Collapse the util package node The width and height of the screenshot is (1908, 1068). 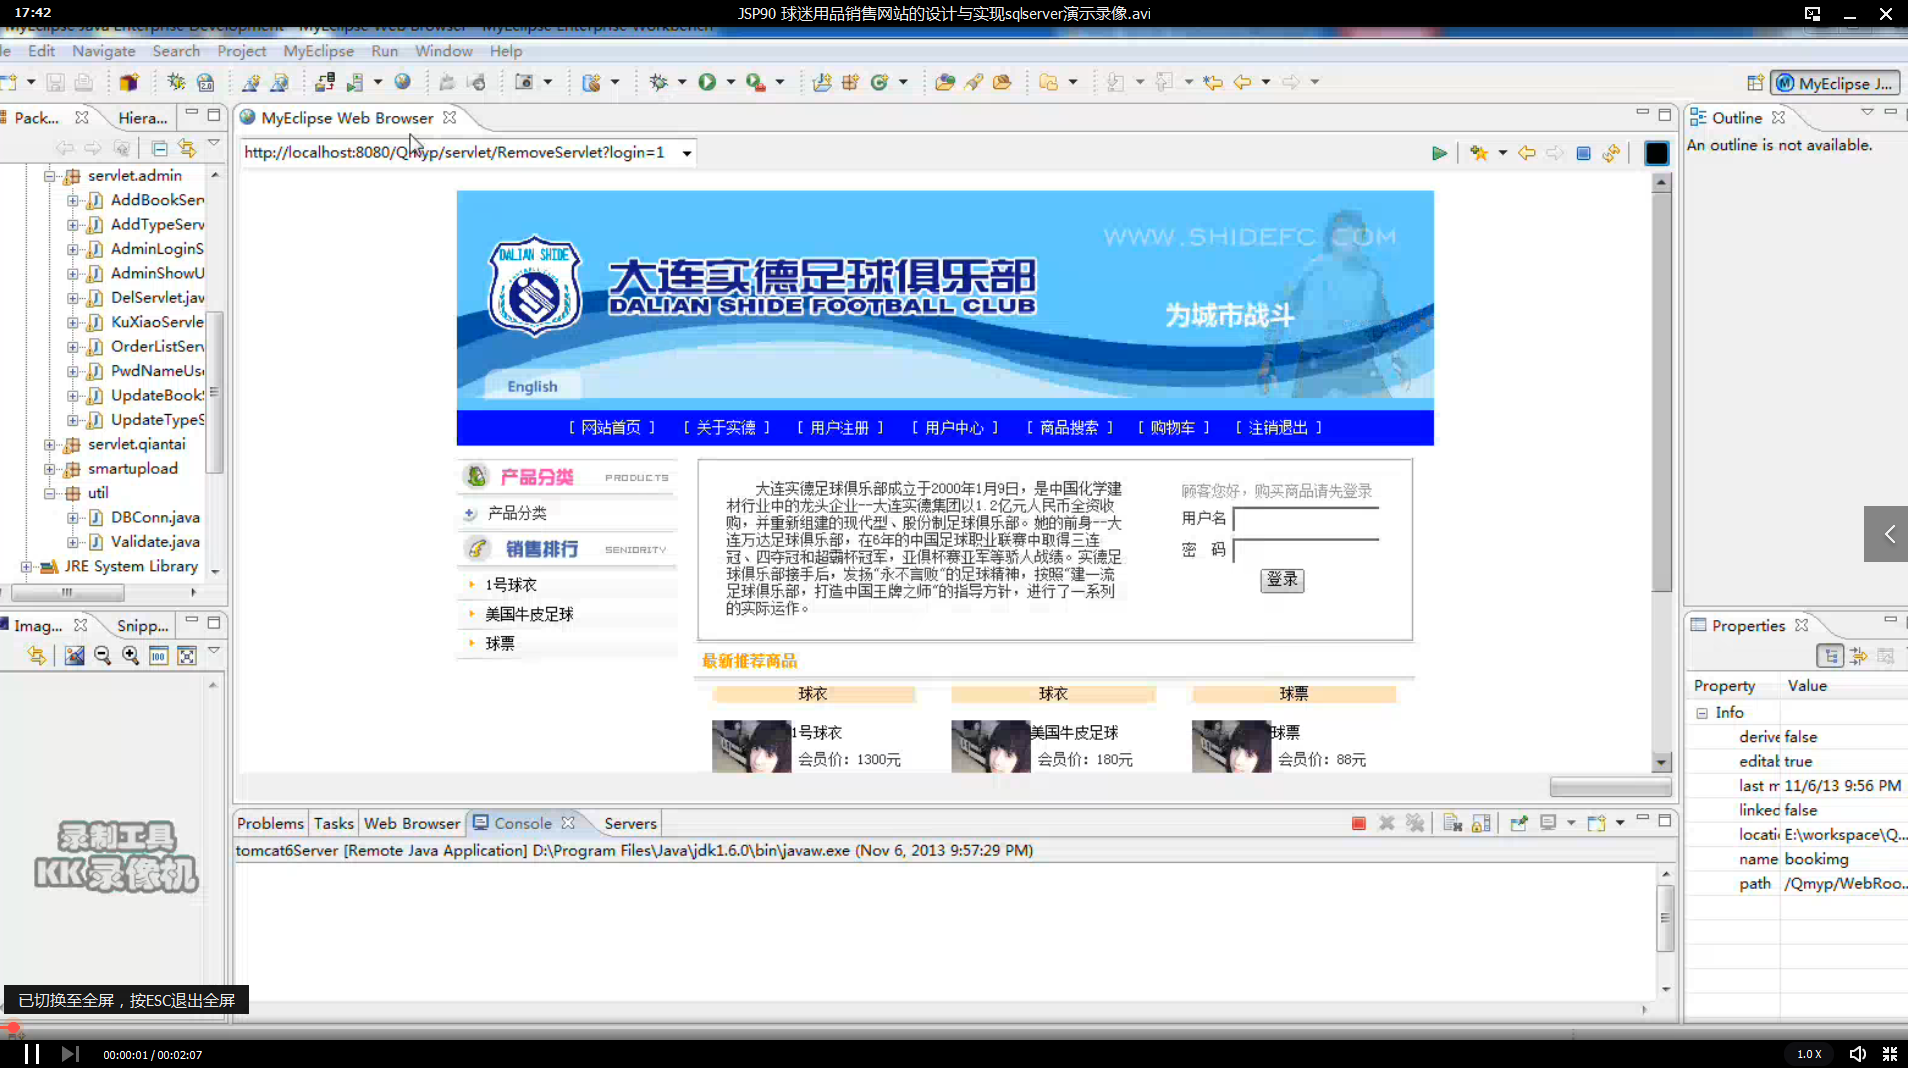point(49,493)
